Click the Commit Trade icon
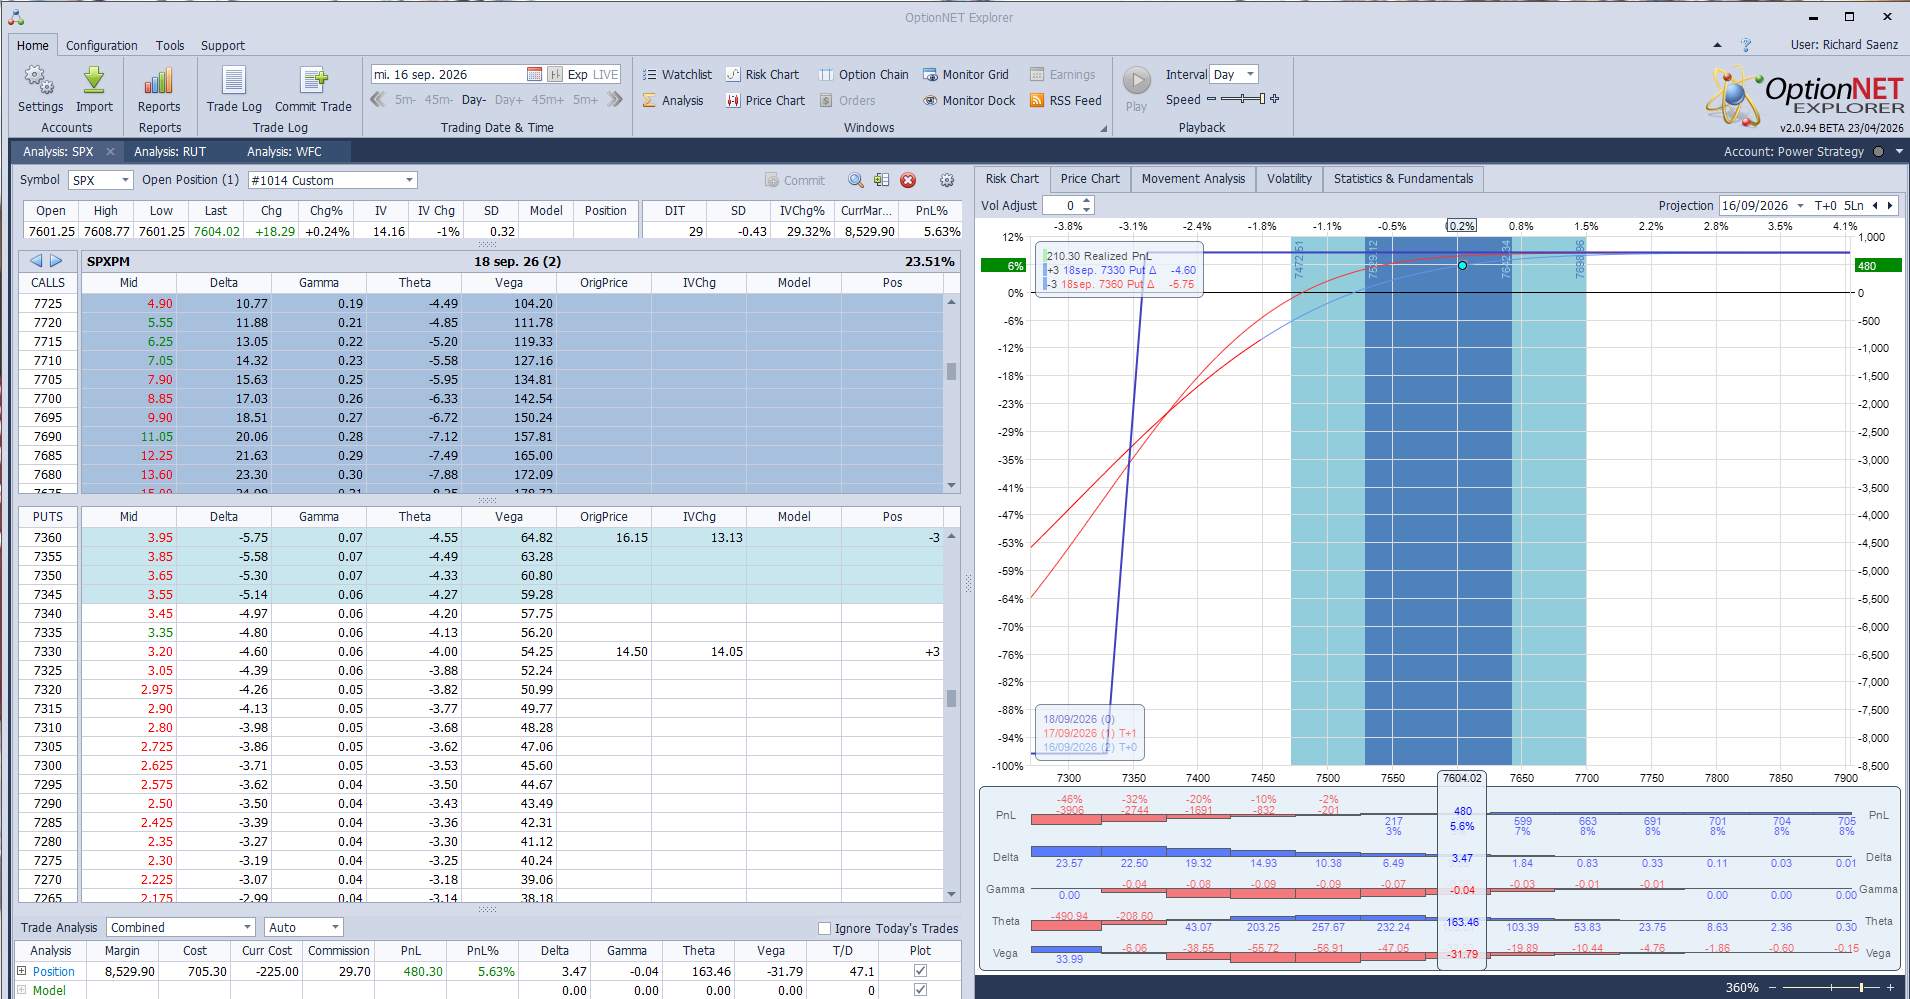This screenshot has width=1910, height=999. 313,80
